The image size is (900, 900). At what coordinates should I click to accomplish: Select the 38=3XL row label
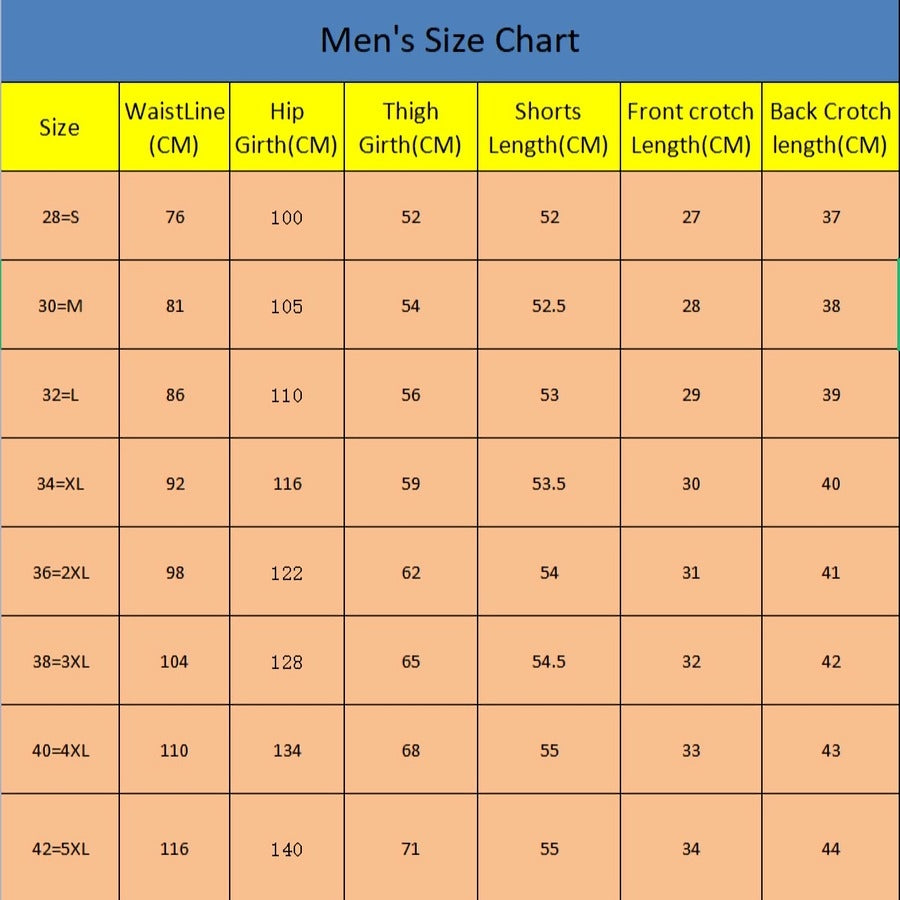tap(60, 662)
